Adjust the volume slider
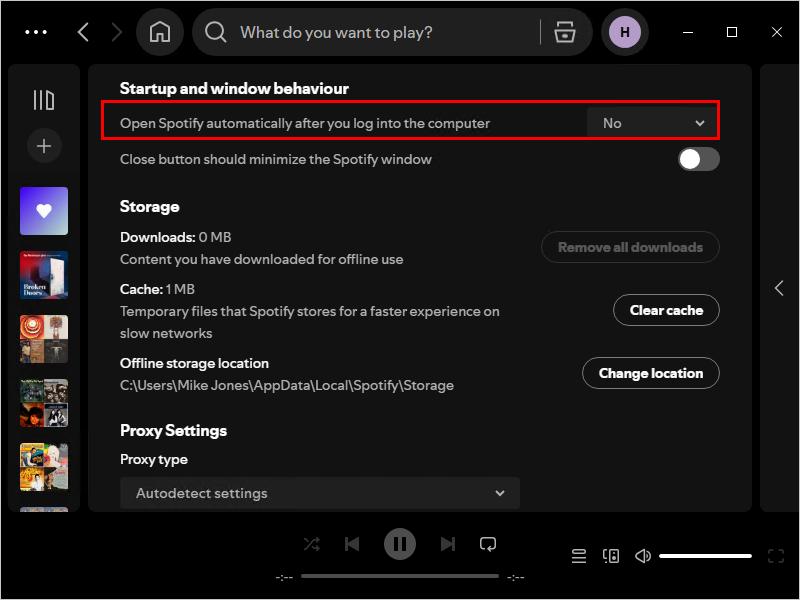The width and height of the screenshot is (800, 600). coord(705,556)
